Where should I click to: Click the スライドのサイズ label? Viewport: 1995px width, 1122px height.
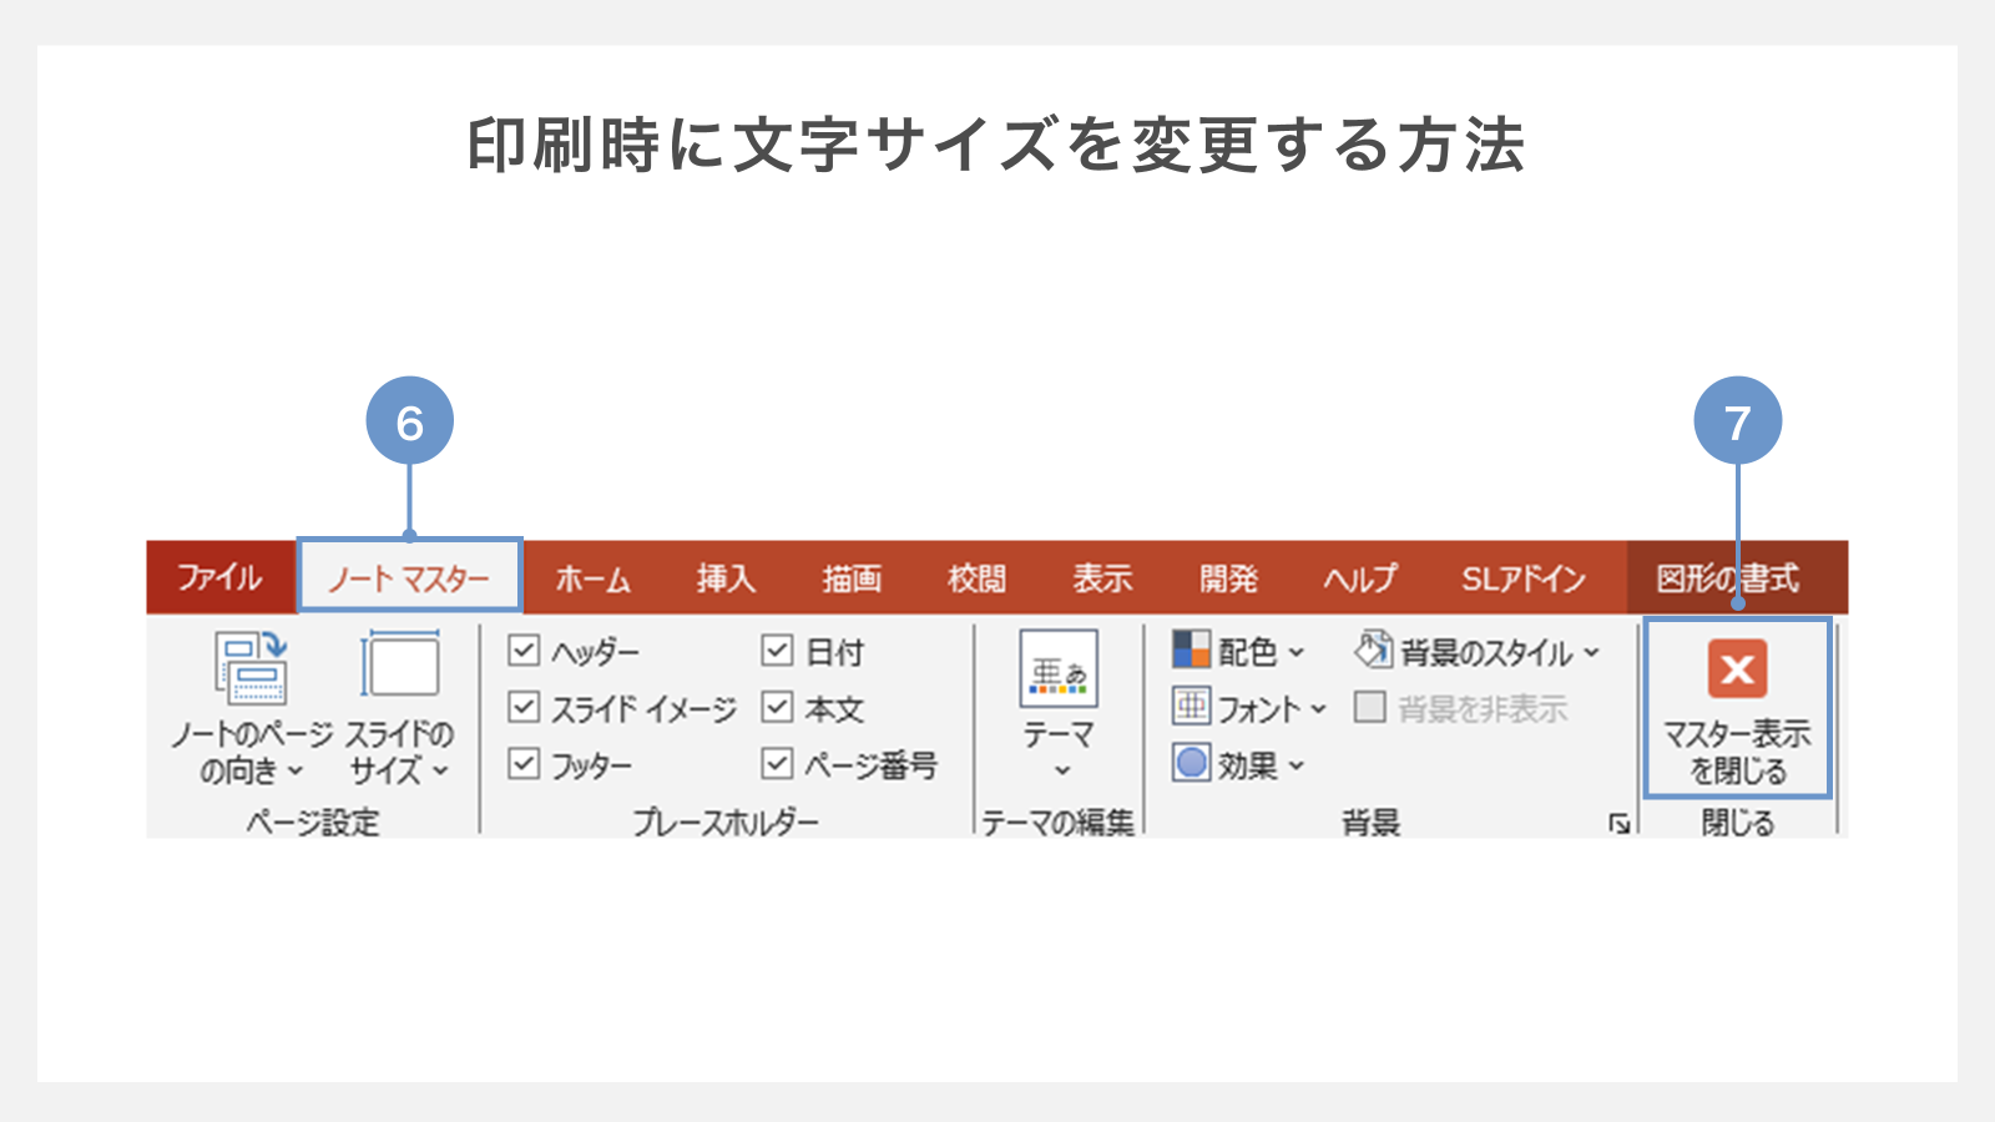tap(400, 752)
